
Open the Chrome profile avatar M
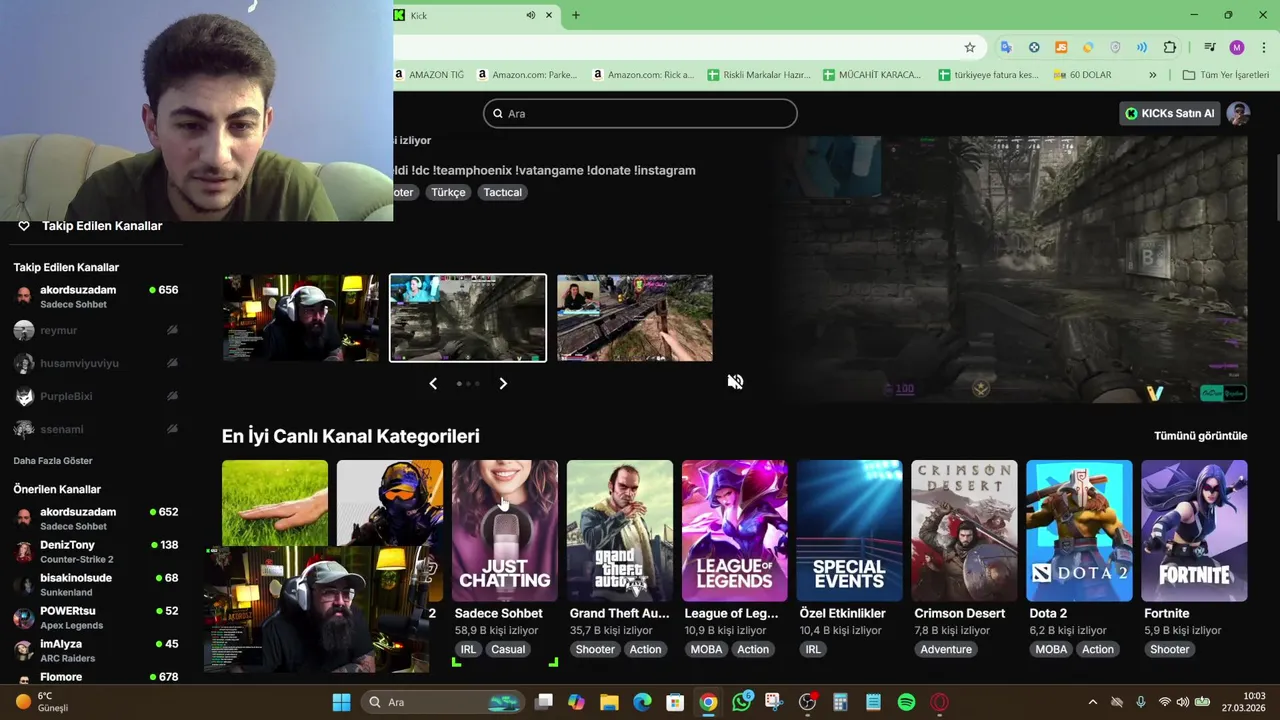1237,47
